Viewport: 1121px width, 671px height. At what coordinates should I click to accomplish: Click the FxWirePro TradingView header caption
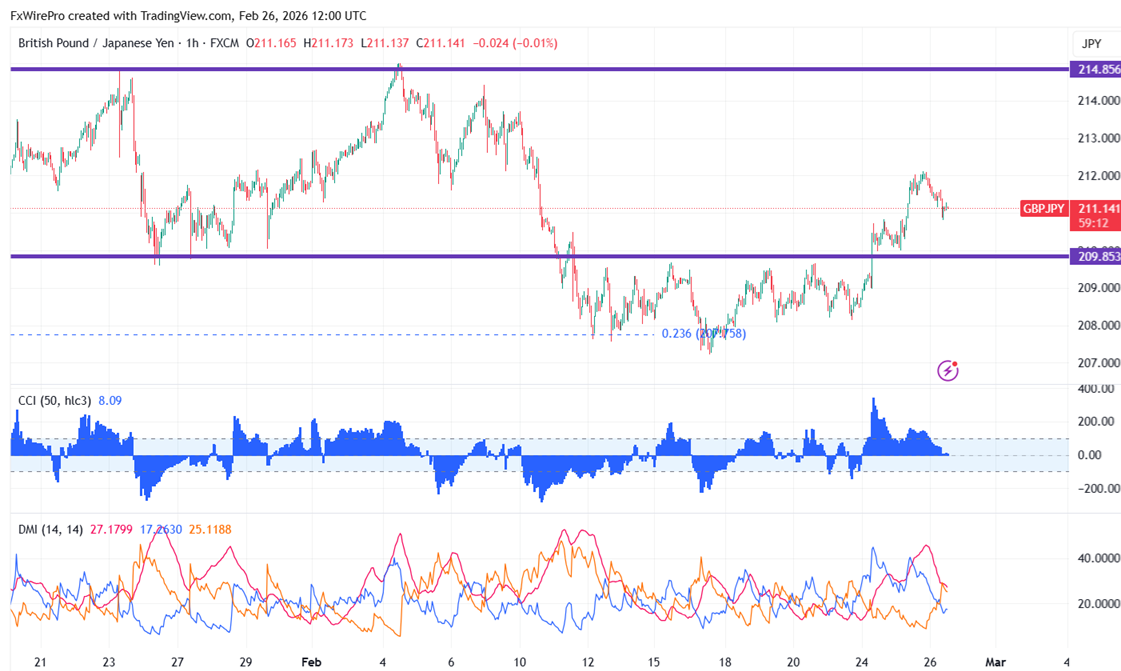pos(188,15)
